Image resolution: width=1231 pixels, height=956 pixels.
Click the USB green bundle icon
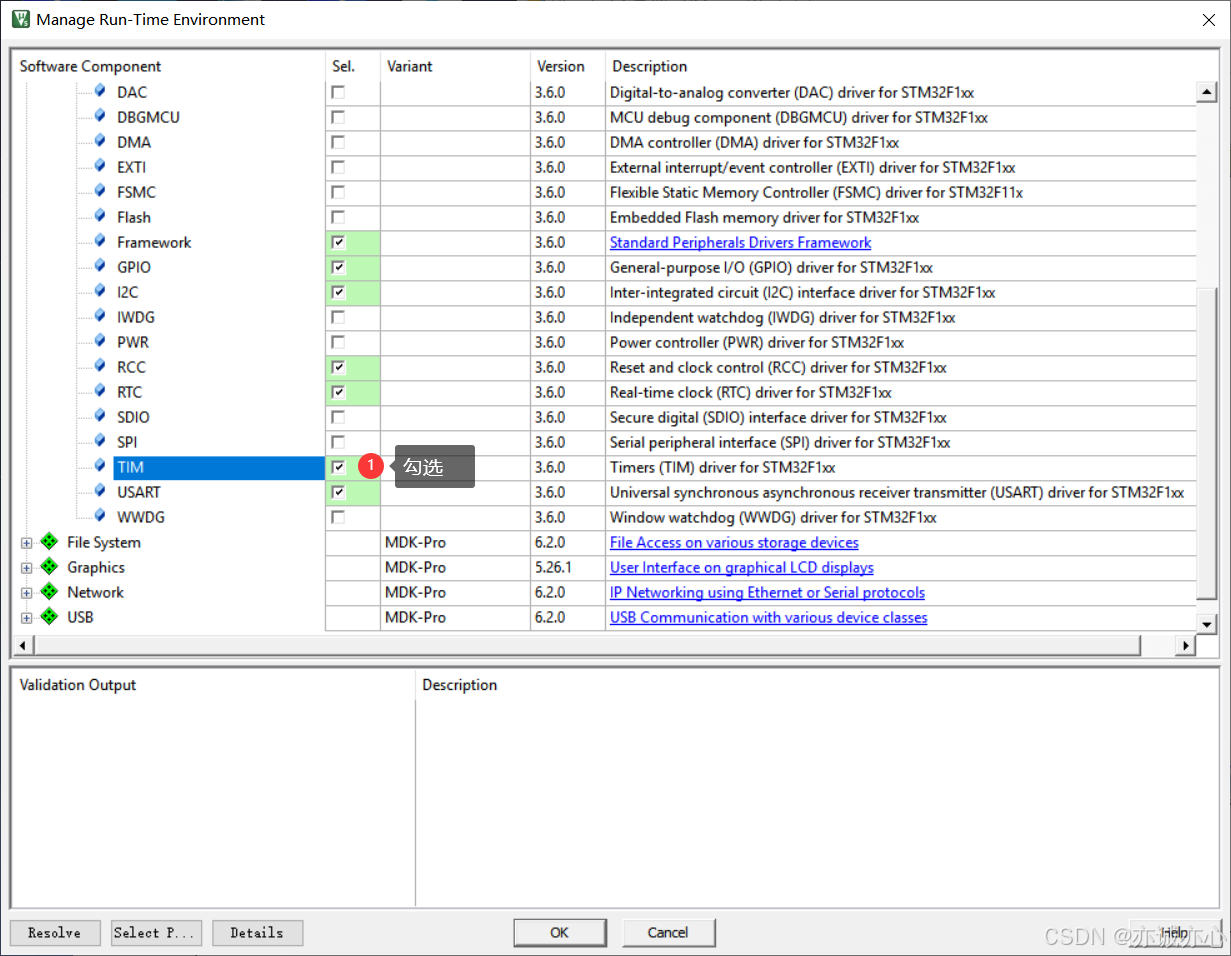(49, 617)
